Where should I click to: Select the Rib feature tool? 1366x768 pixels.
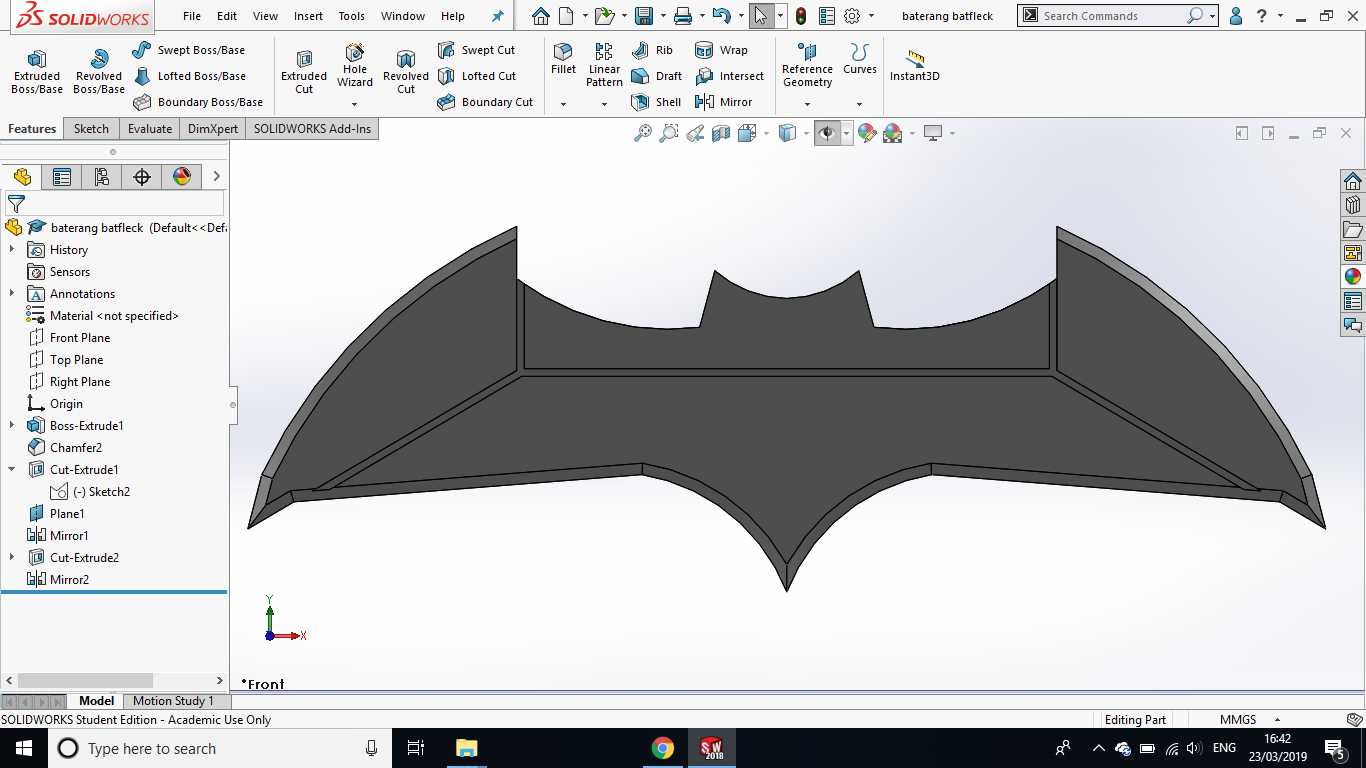click(x=652, y=50)
